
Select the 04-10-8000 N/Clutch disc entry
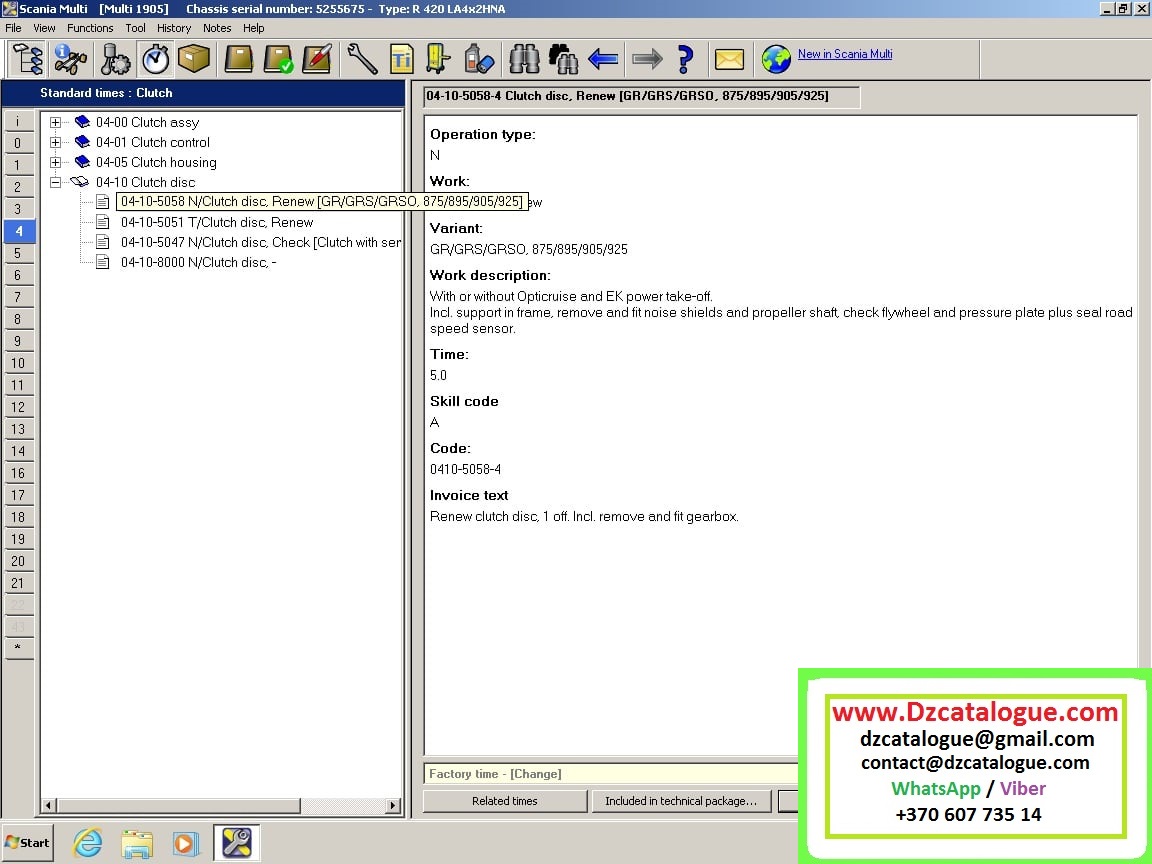pos(198,262)
